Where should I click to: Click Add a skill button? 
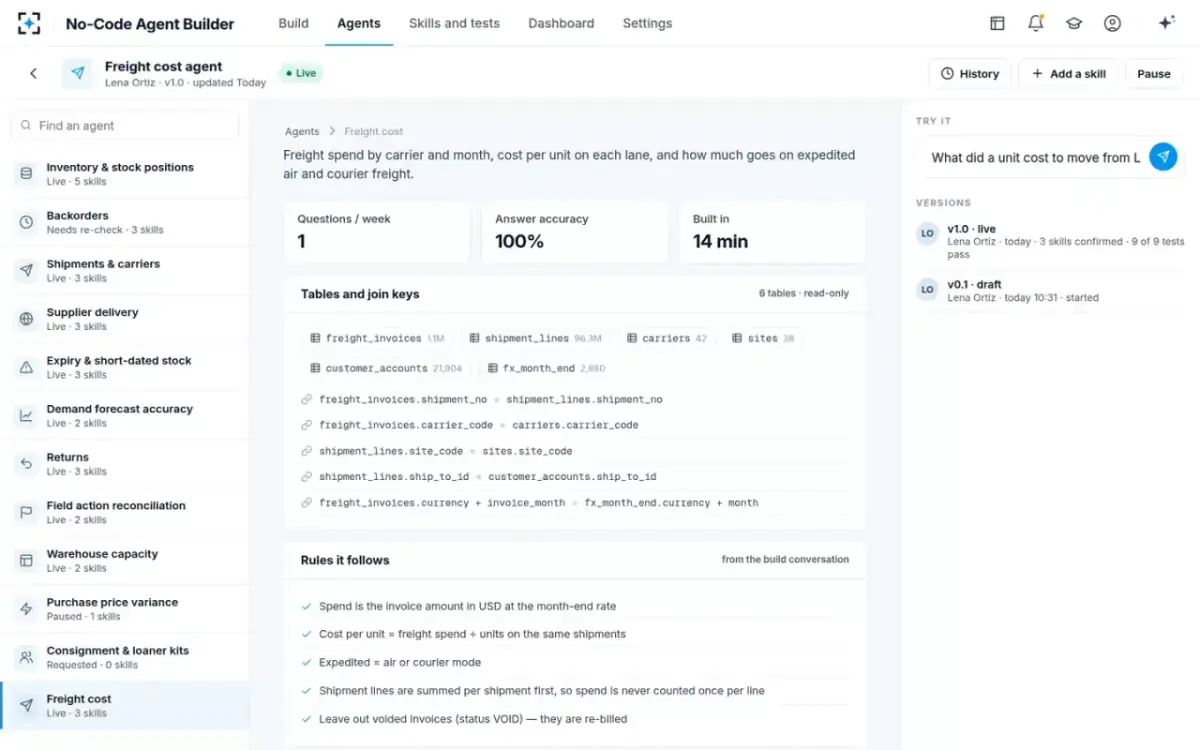(1069, 73)
